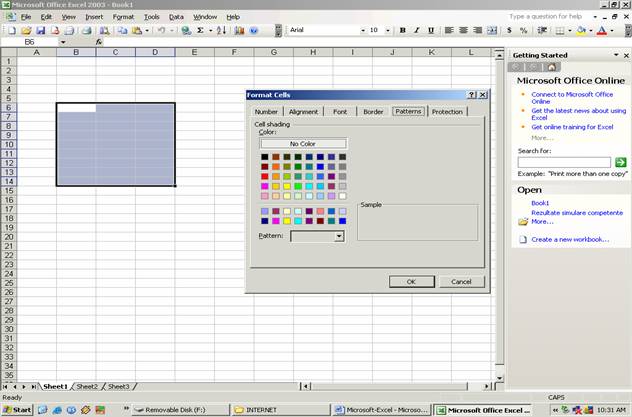Screen dimensions: 632x417
Task: Click the task pane Home icon
Action: (551, 67)
